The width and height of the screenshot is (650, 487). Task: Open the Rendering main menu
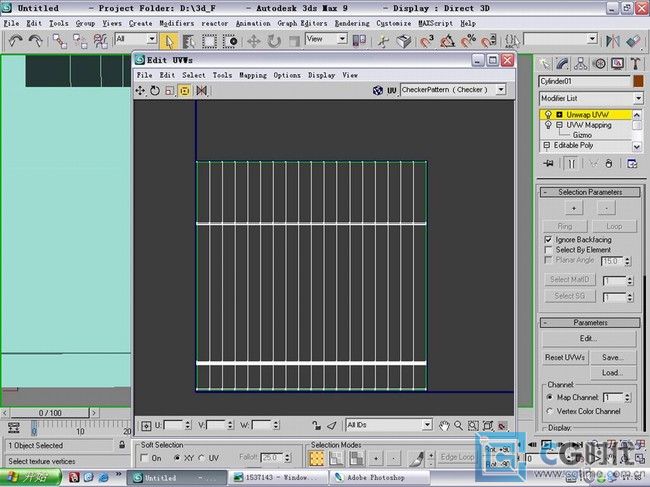(352, 23)
